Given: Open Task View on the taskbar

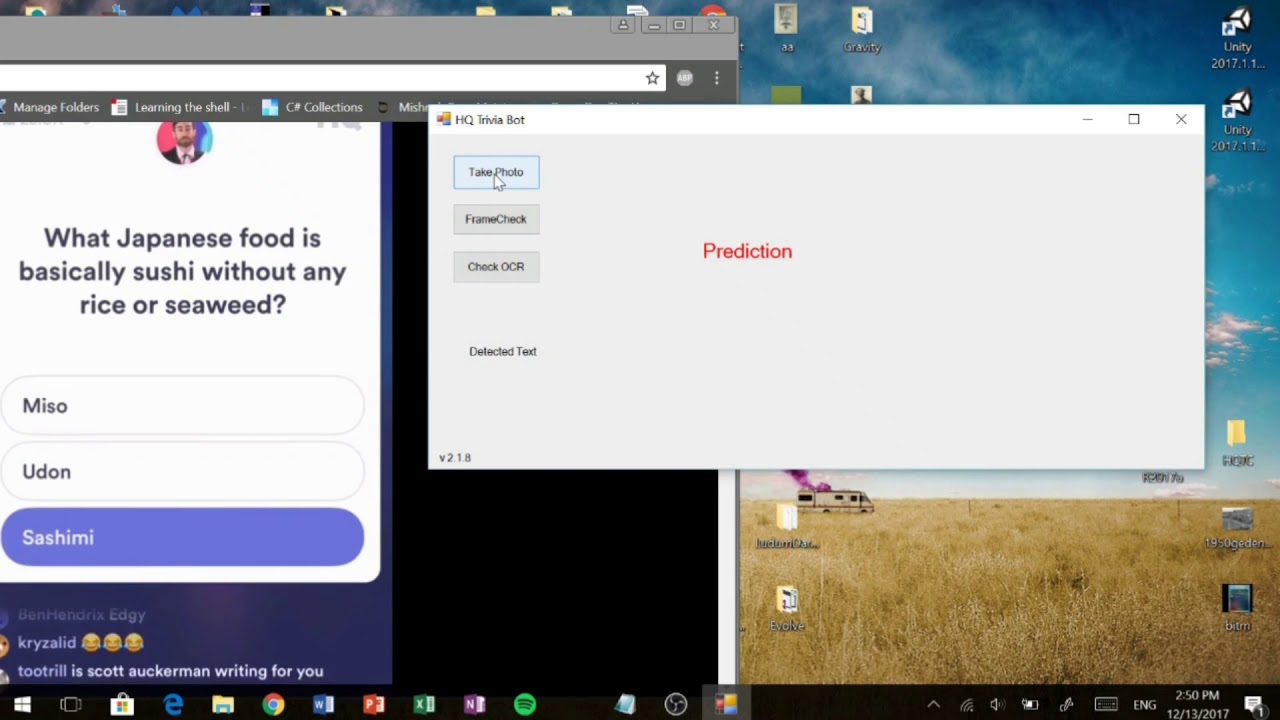Looking at the screenshot, I should [71, 705].
